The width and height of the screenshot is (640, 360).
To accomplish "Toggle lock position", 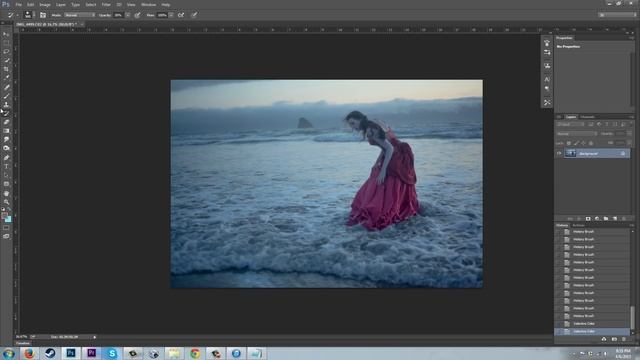I will (x=584, y=143).
